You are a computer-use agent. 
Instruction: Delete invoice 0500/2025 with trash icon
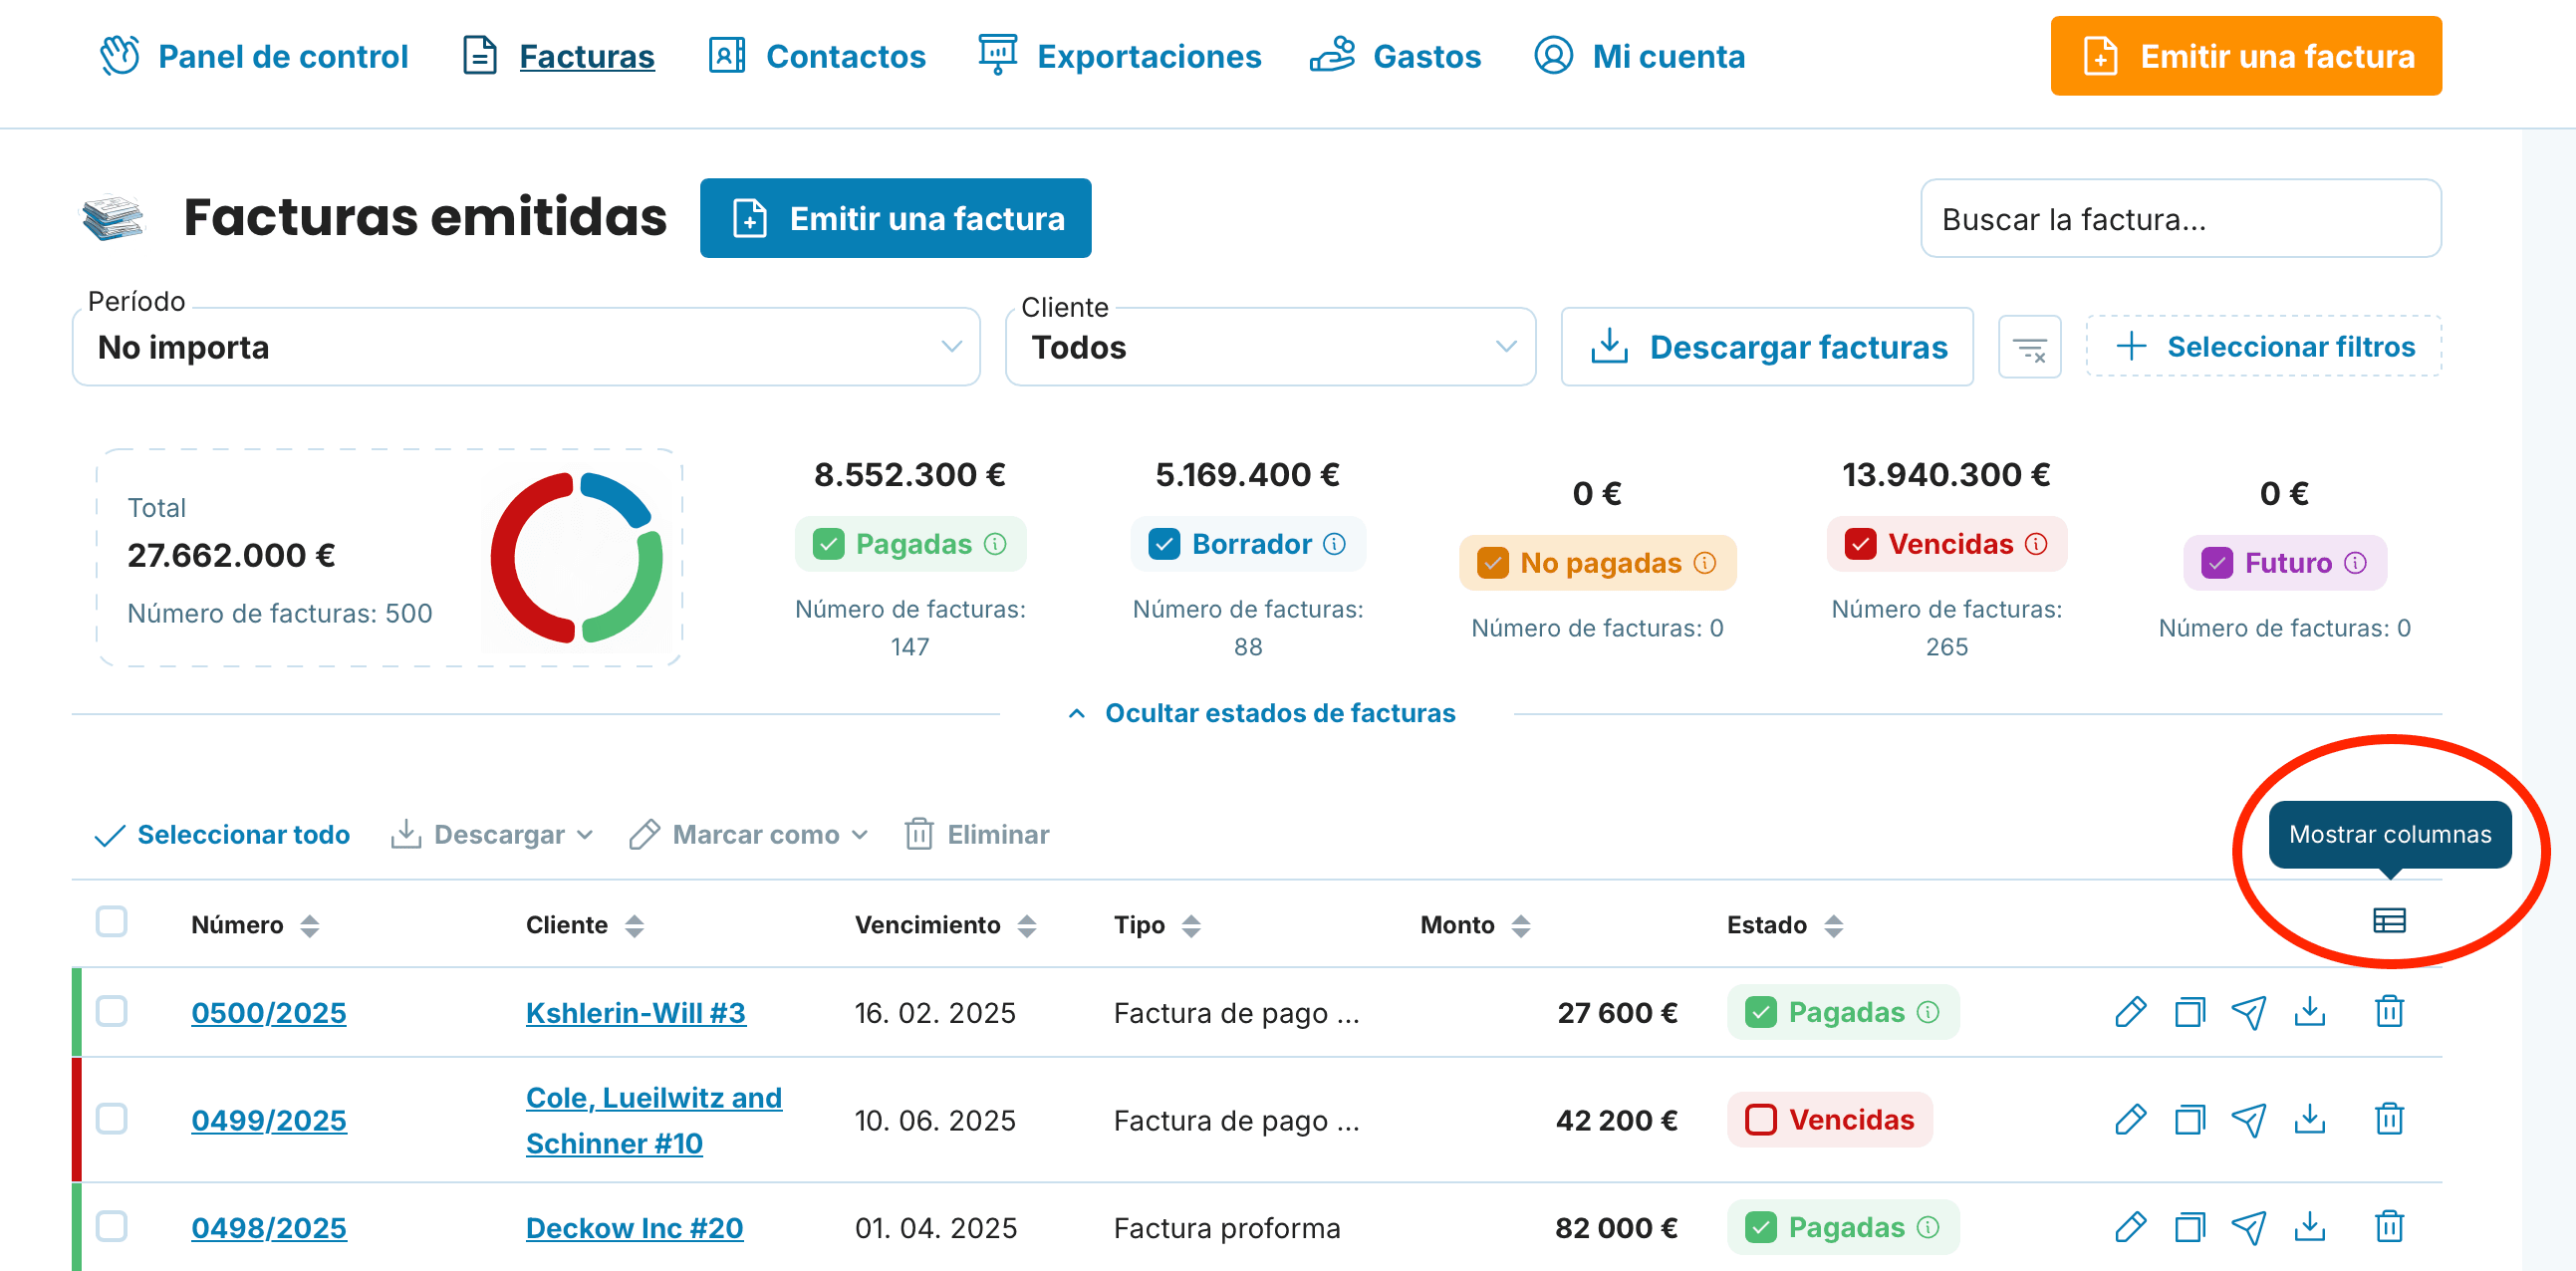(x=2389, y=1012)
